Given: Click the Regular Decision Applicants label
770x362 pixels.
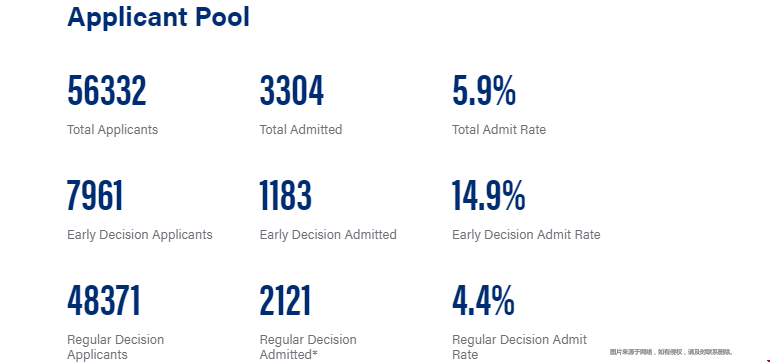Looking at the screenshot, I should click(115, 347).
